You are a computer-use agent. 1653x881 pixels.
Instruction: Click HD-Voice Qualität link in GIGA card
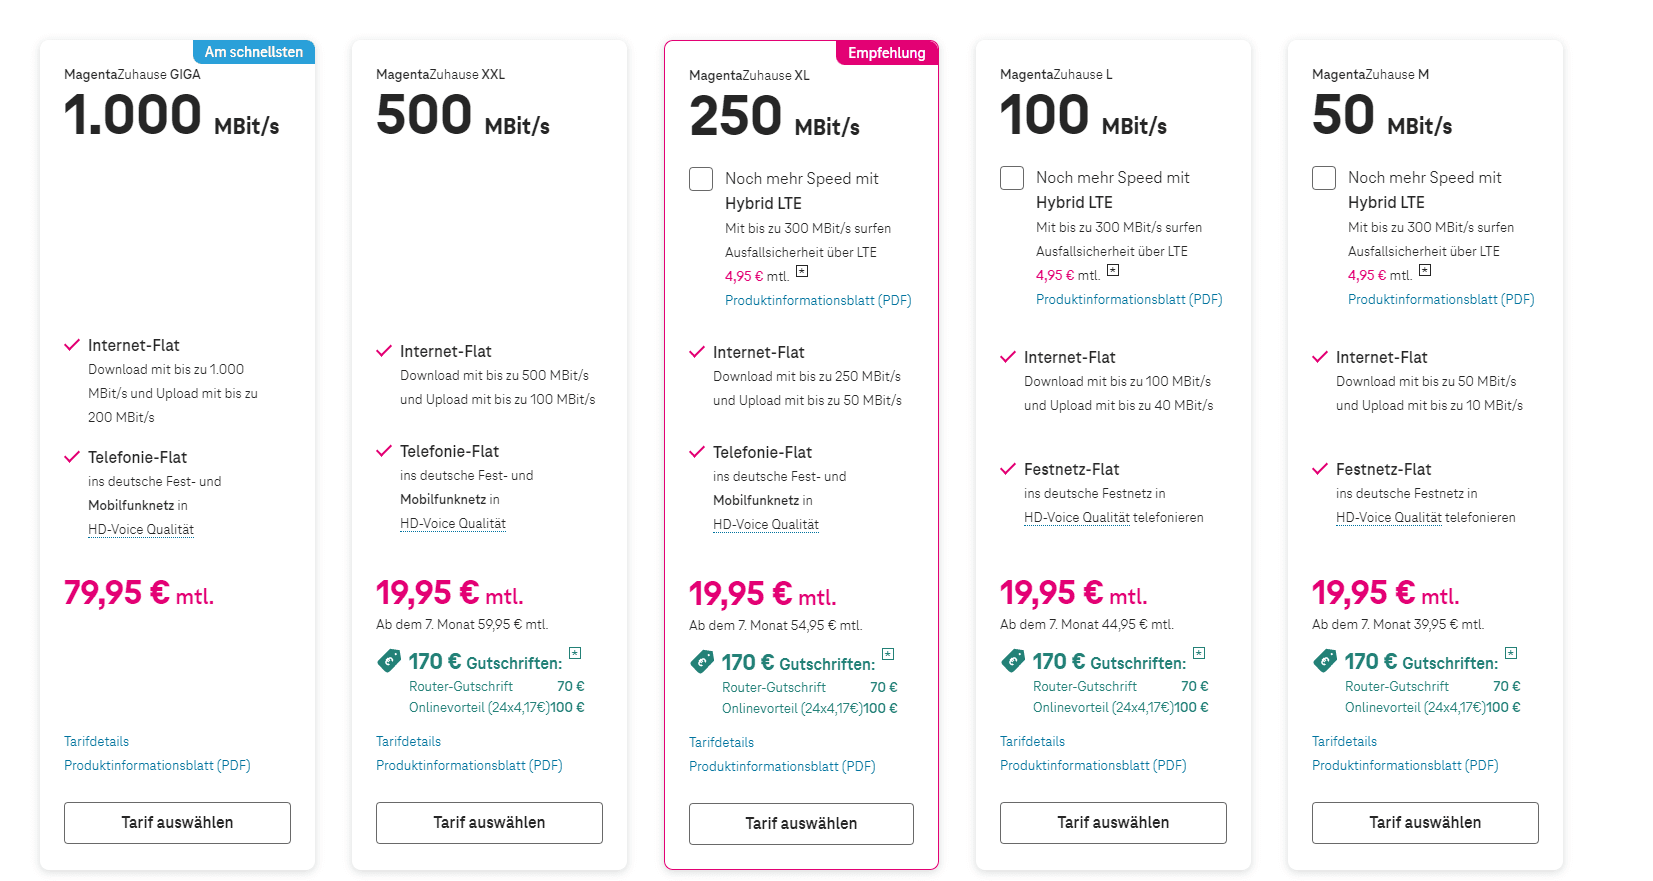pos(141,529)
